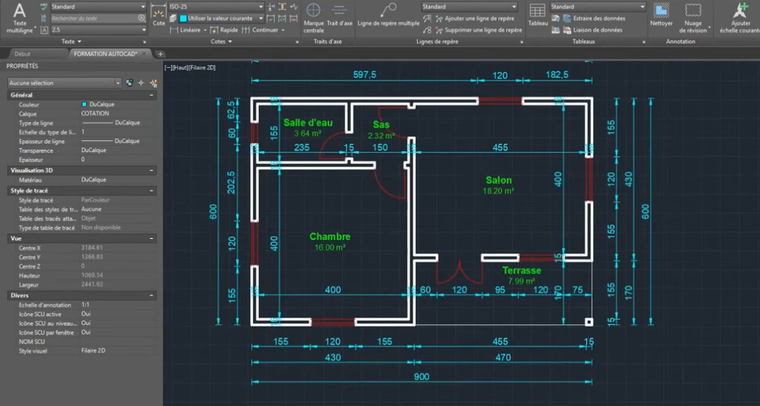Collapse the Général properties section
Image resolution: width=760 pixels, height=406 pixels.
tap(150, 94)
